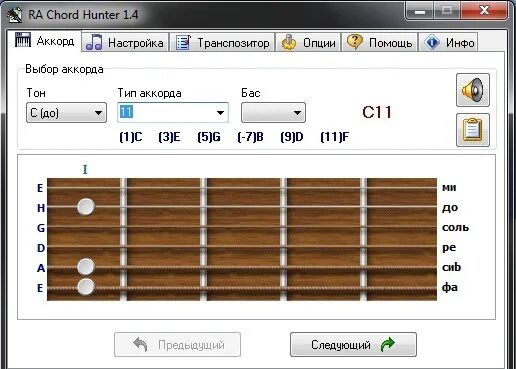
Task: Click the green arrow on Следующий button
Action: [388, 344]
